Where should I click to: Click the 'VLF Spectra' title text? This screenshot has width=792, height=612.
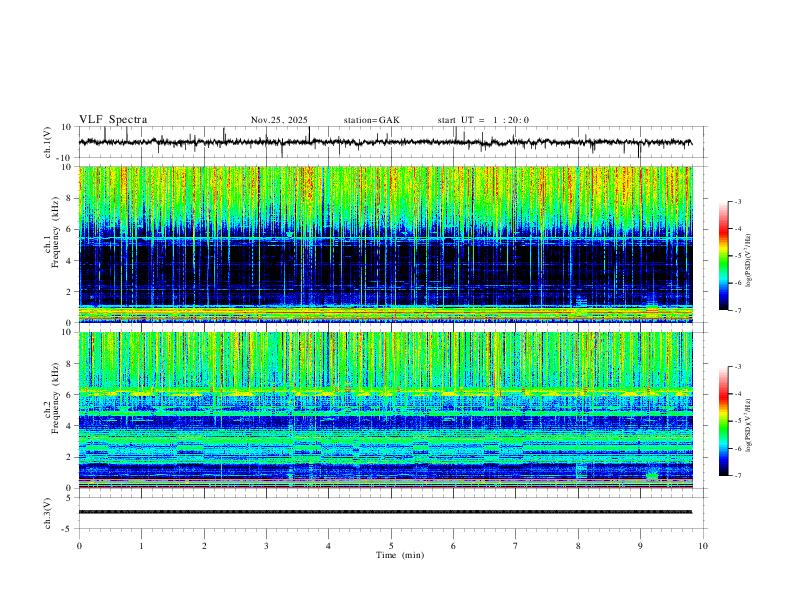point(113,120)
